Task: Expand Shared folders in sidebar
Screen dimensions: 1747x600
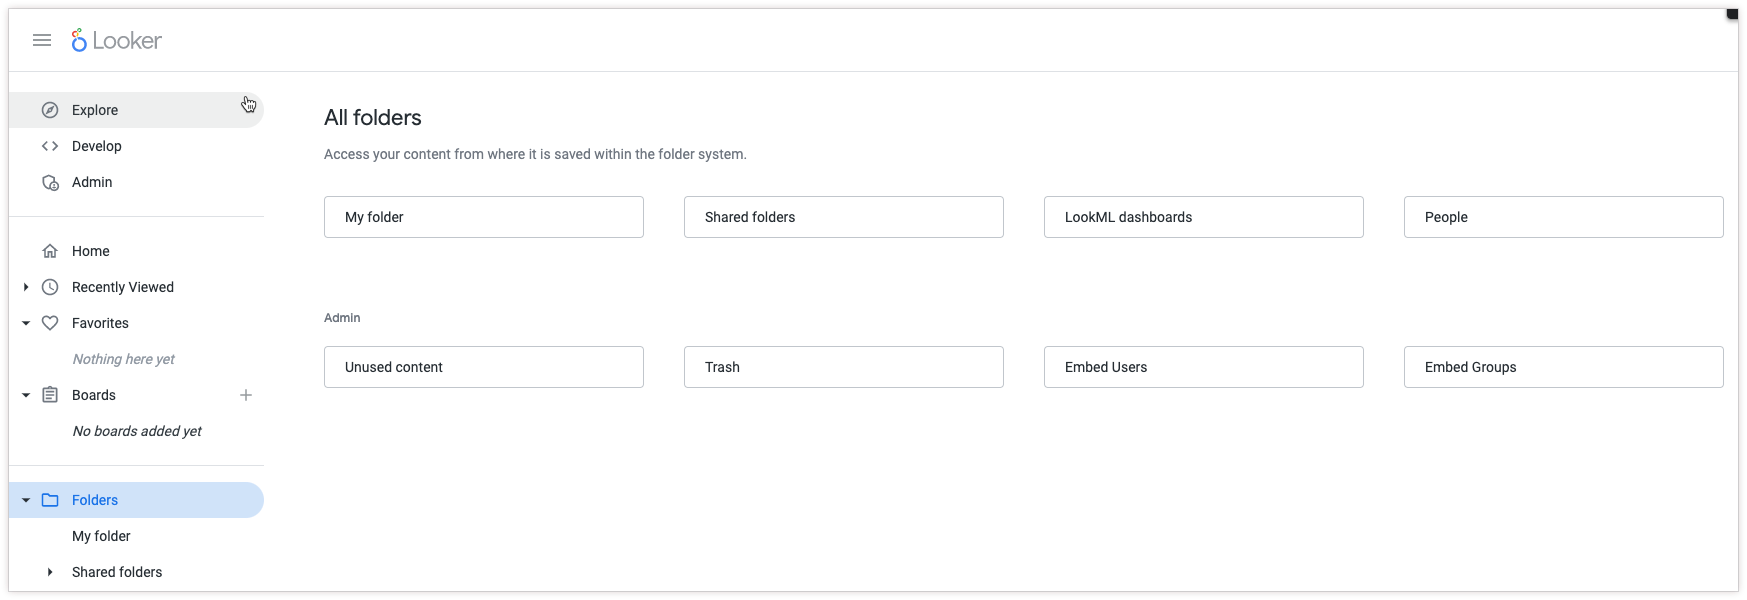Action: (50, 572)
